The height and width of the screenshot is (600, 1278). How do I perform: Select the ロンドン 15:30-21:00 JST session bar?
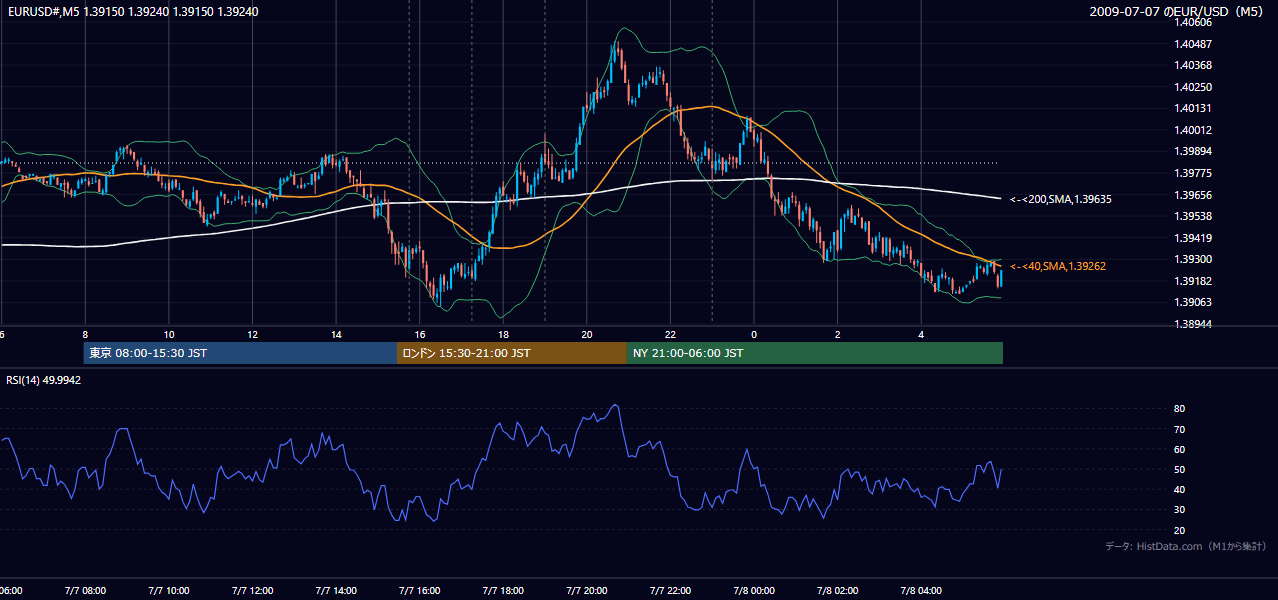tap(512, 353)
